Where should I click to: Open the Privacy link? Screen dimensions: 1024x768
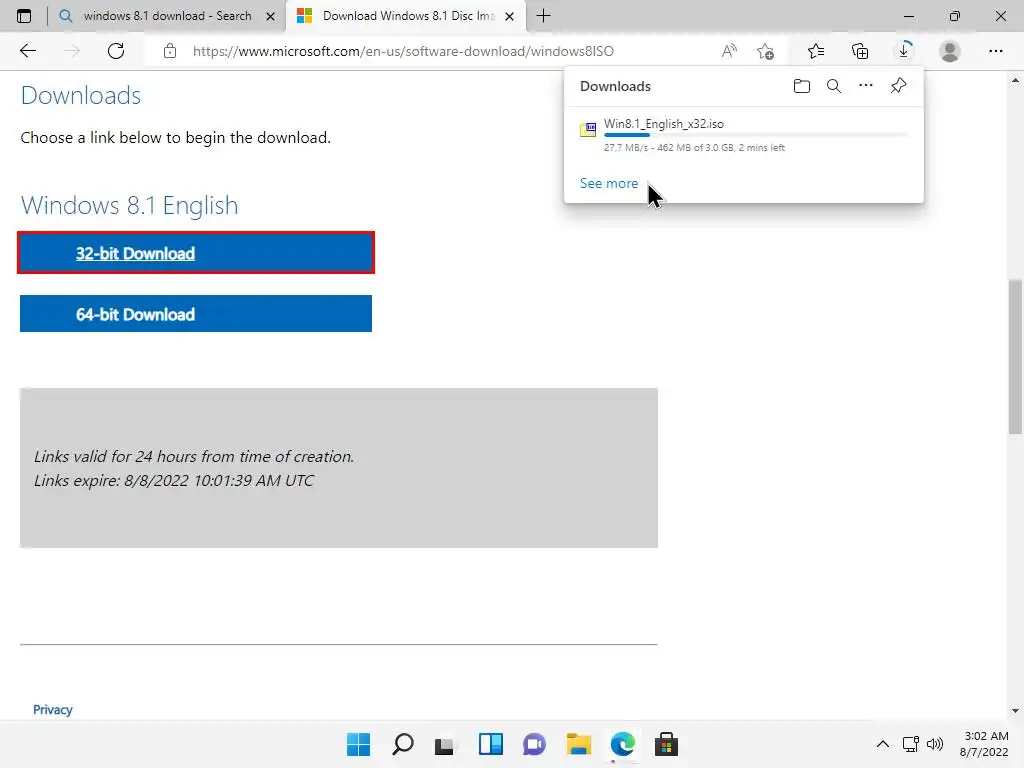tap(53, 709)
